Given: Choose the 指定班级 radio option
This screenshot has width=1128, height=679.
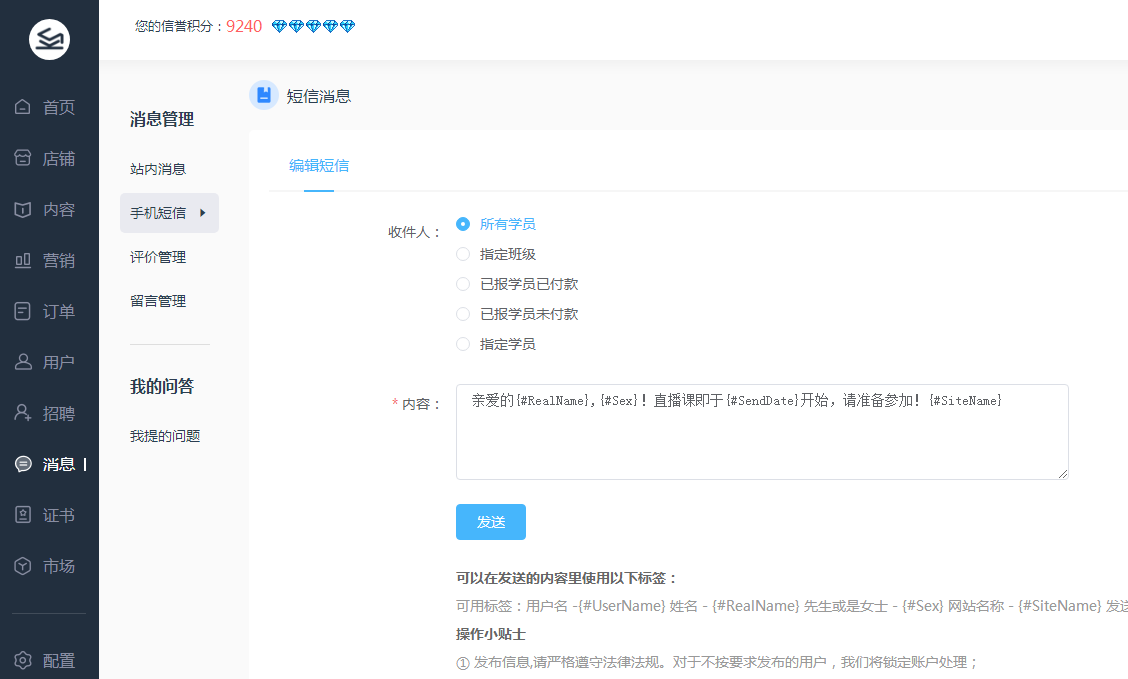Looking at the screenshot, I should point(463,254).
